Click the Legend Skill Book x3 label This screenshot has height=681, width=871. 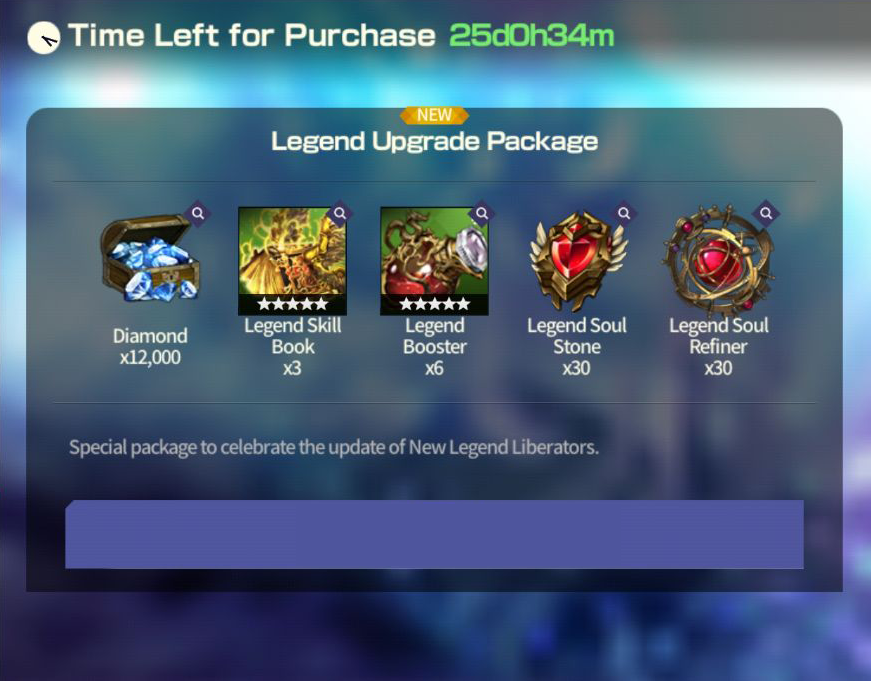292,347
